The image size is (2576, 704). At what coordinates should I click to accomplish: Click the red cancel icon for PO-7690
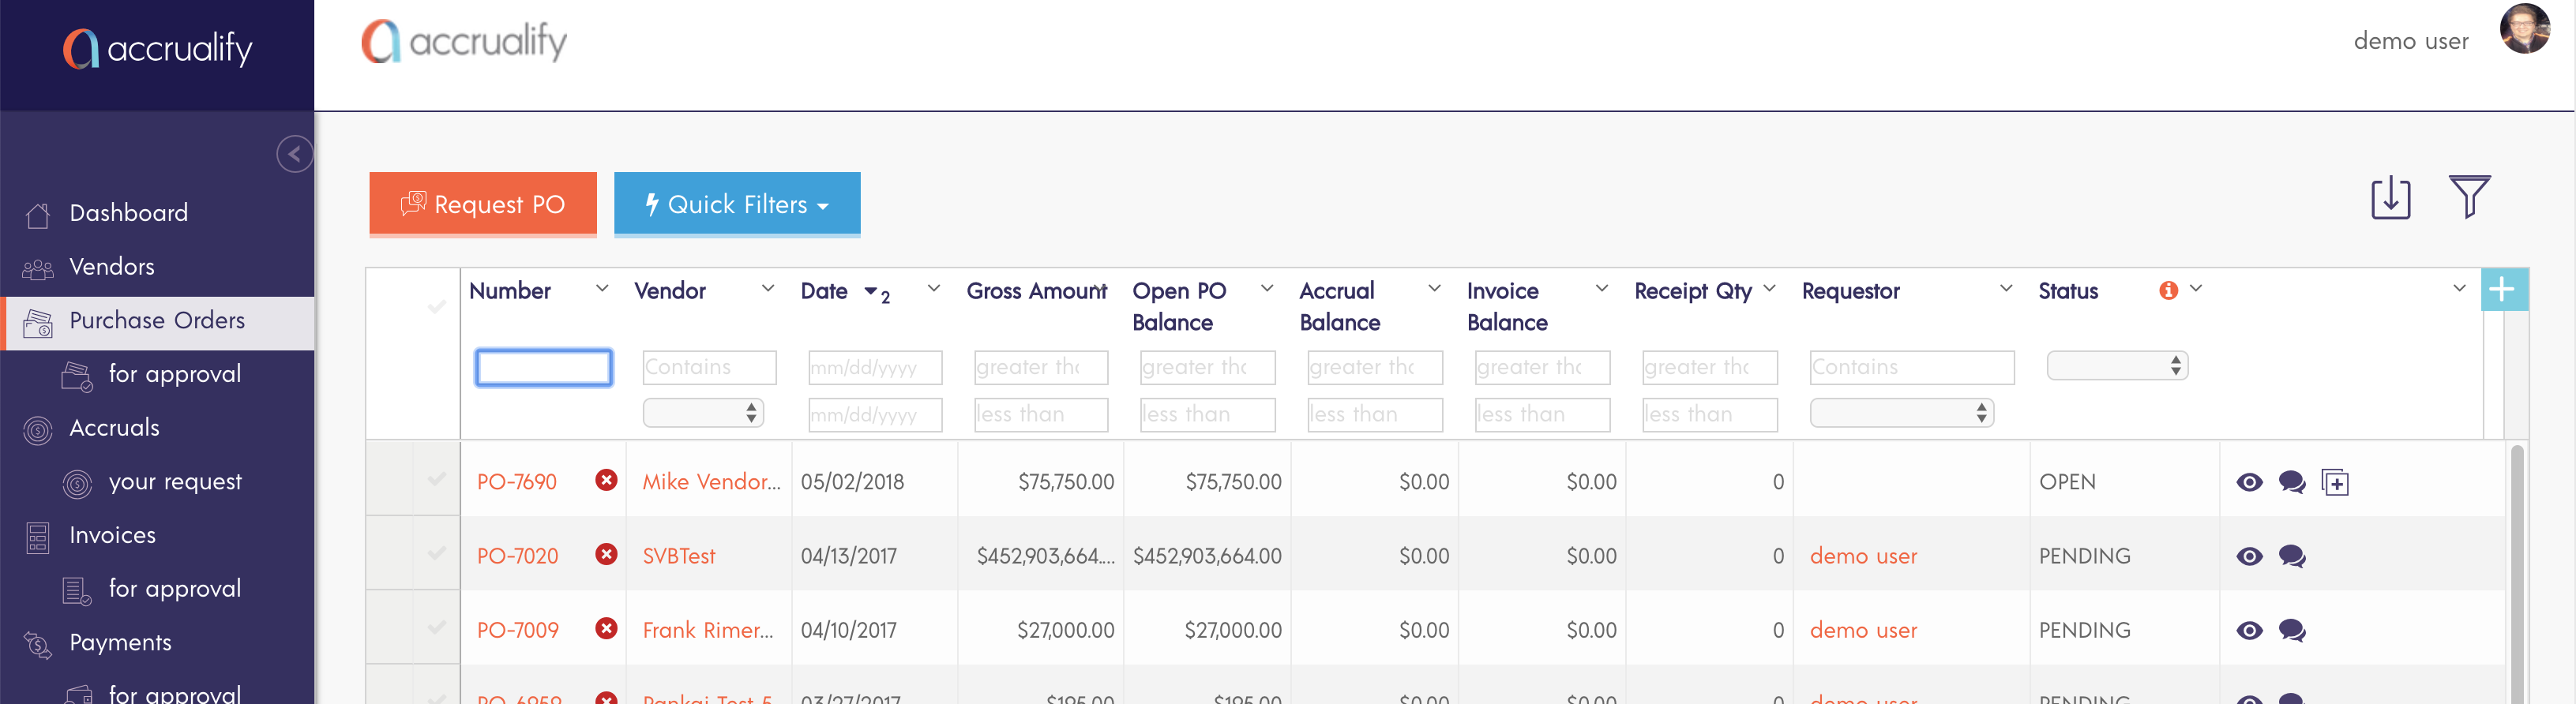point(606,481)
